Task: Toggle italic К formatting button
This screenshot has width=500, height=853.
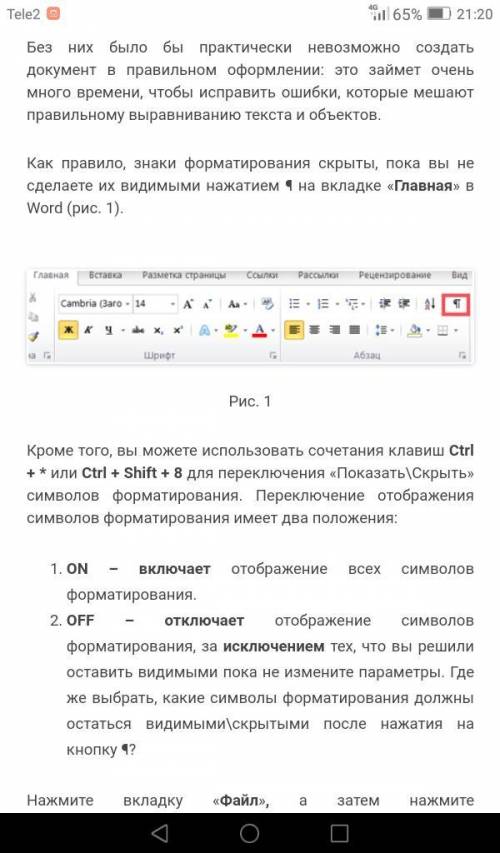Action: tap(89, 330)
